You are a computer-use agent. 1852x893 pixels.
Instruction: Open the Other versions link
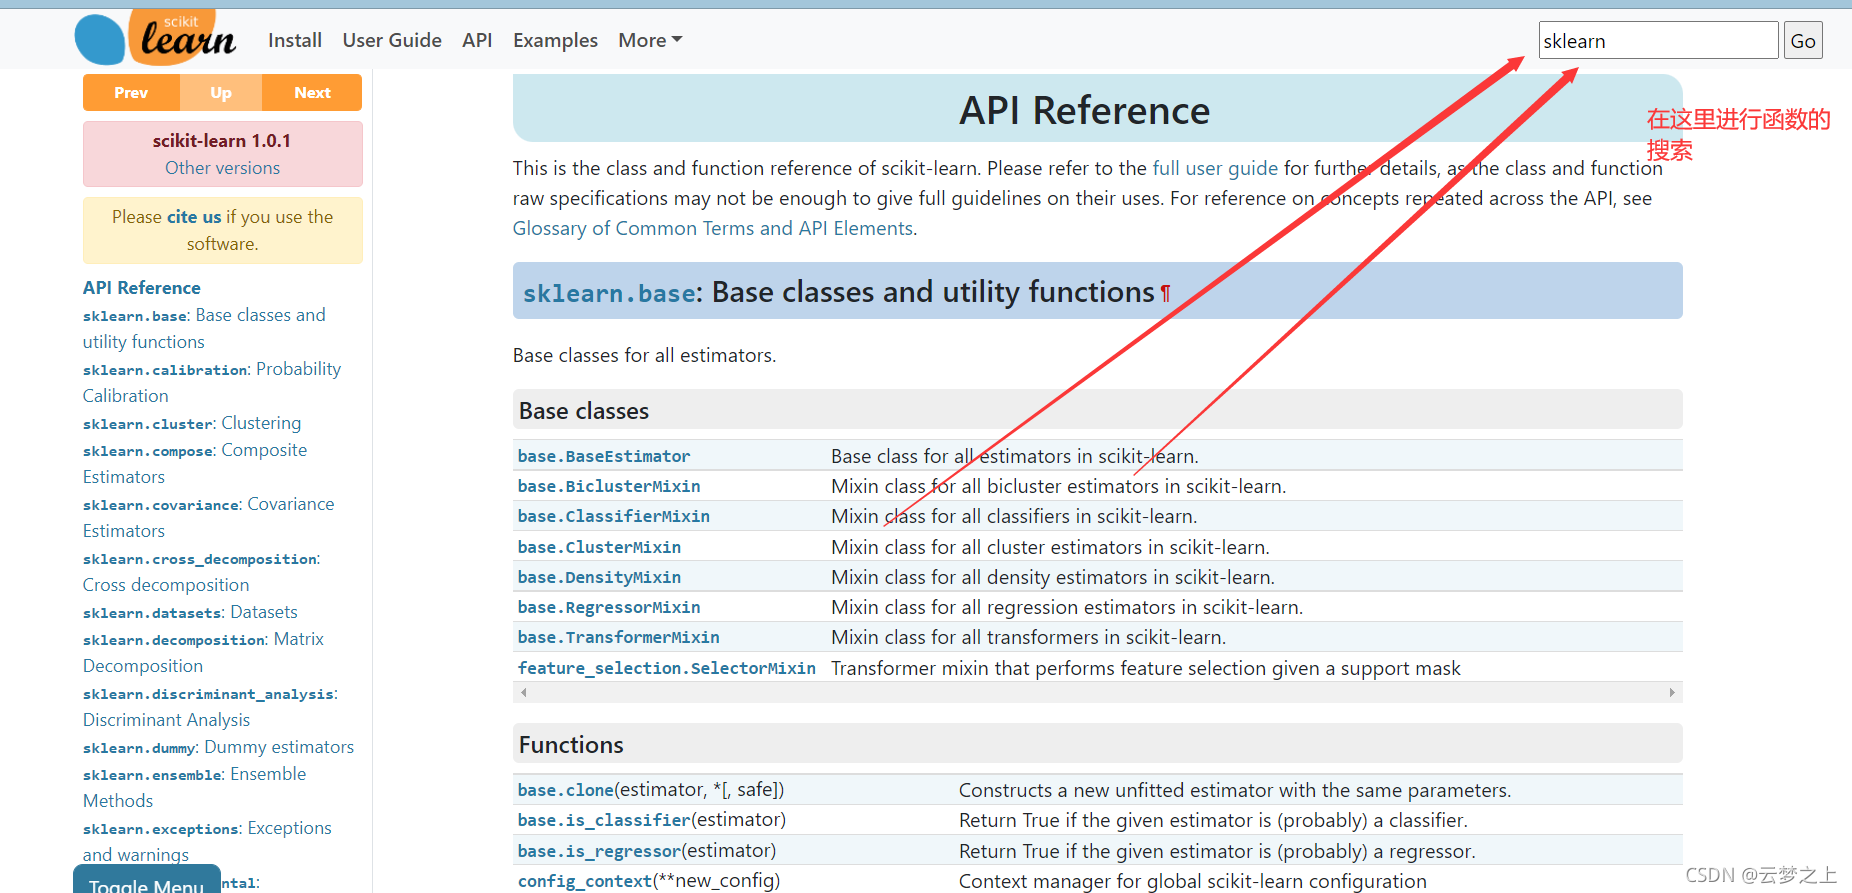[x=222, y=168]
